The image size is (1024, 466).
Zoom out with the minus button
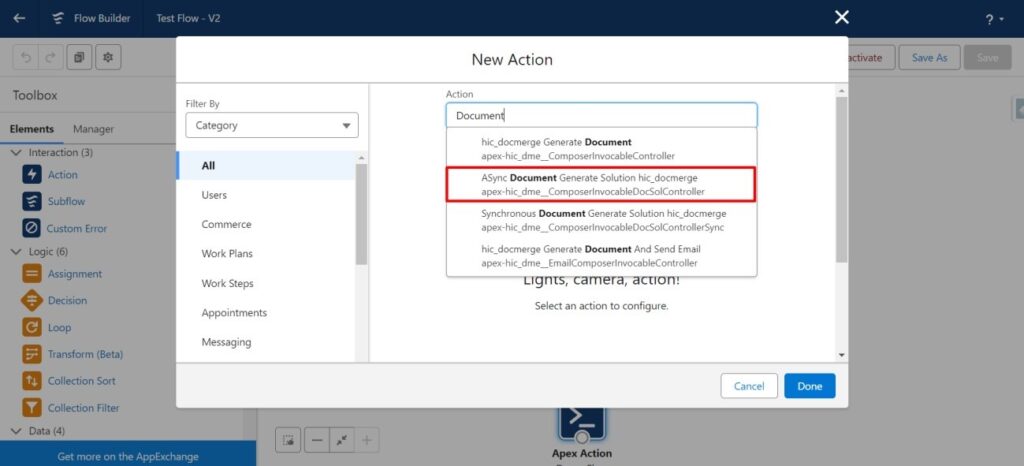(x=317, y=441)
